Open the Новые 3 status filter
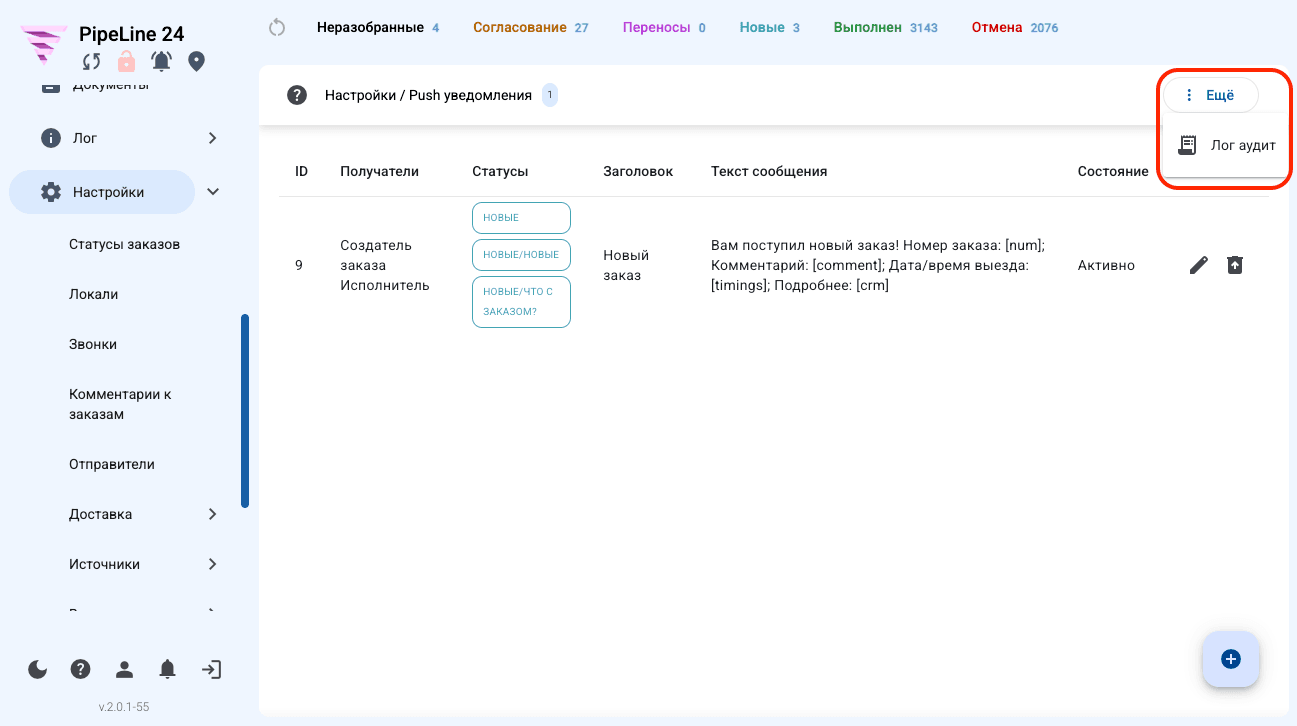This screenshot has width=1297, height=726. (x=770, y=27)
